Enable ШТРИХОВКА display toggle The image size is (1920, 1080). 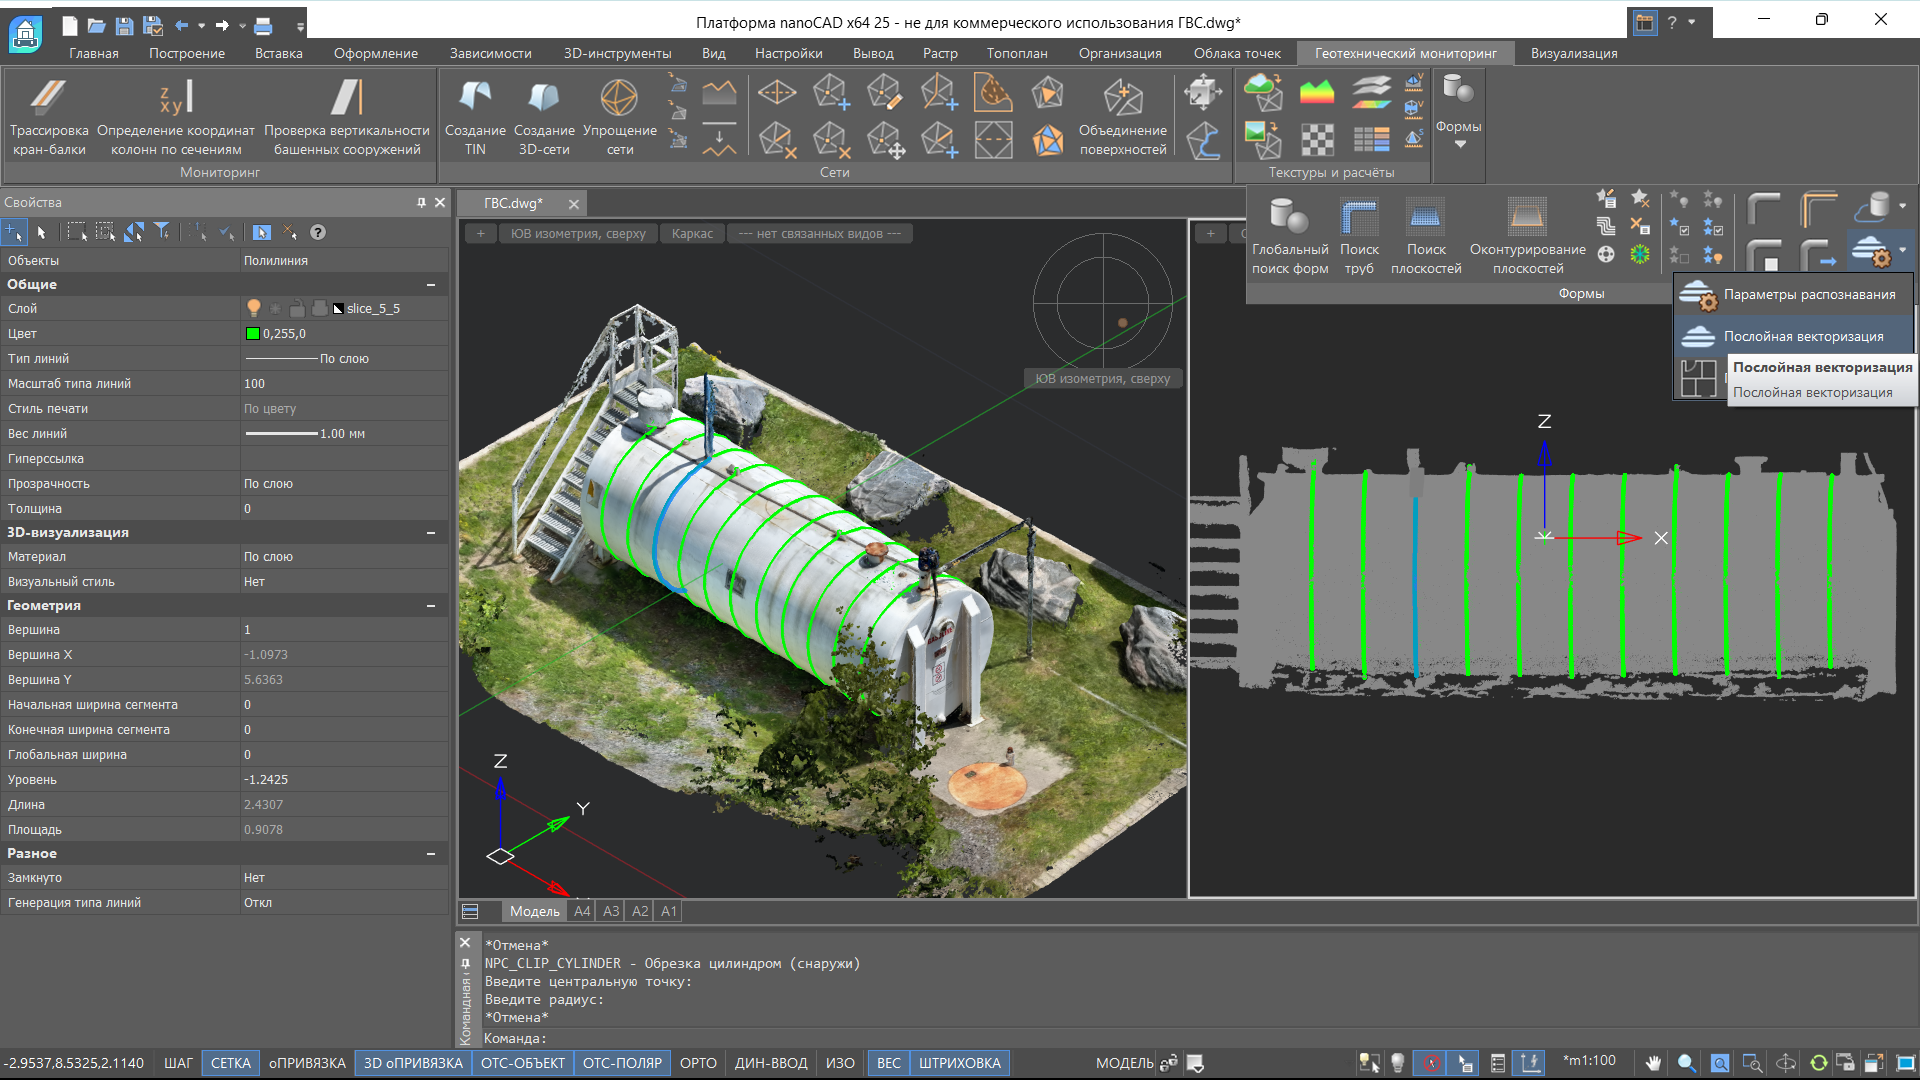(959, 1063)
